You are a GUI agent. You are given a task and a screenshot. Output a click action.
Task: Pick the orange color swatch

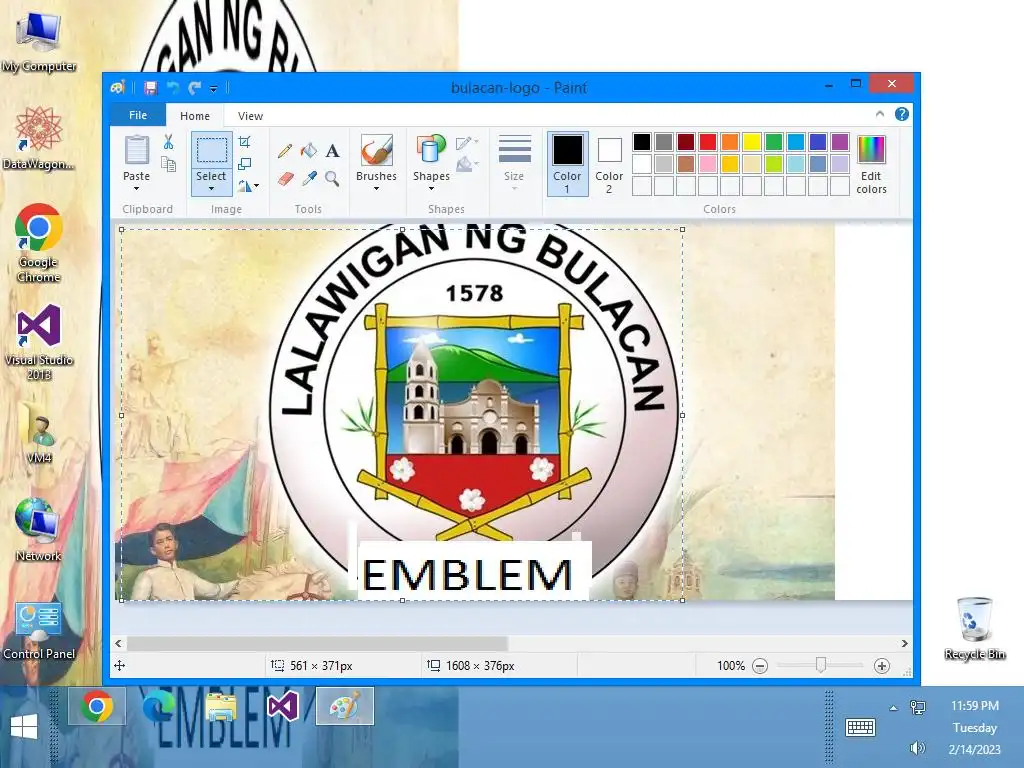click(x=729, y=142)
